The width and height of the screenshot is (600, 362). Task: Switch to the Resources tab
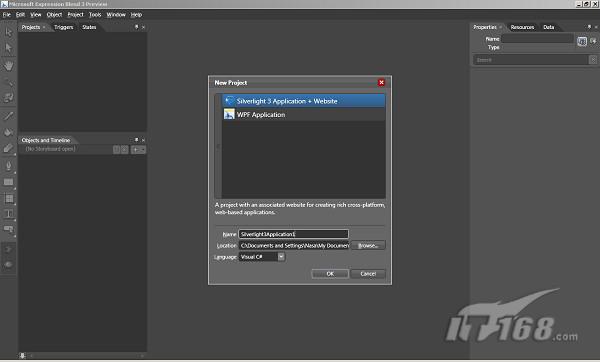pyautogui.click(x=522, y=27)
